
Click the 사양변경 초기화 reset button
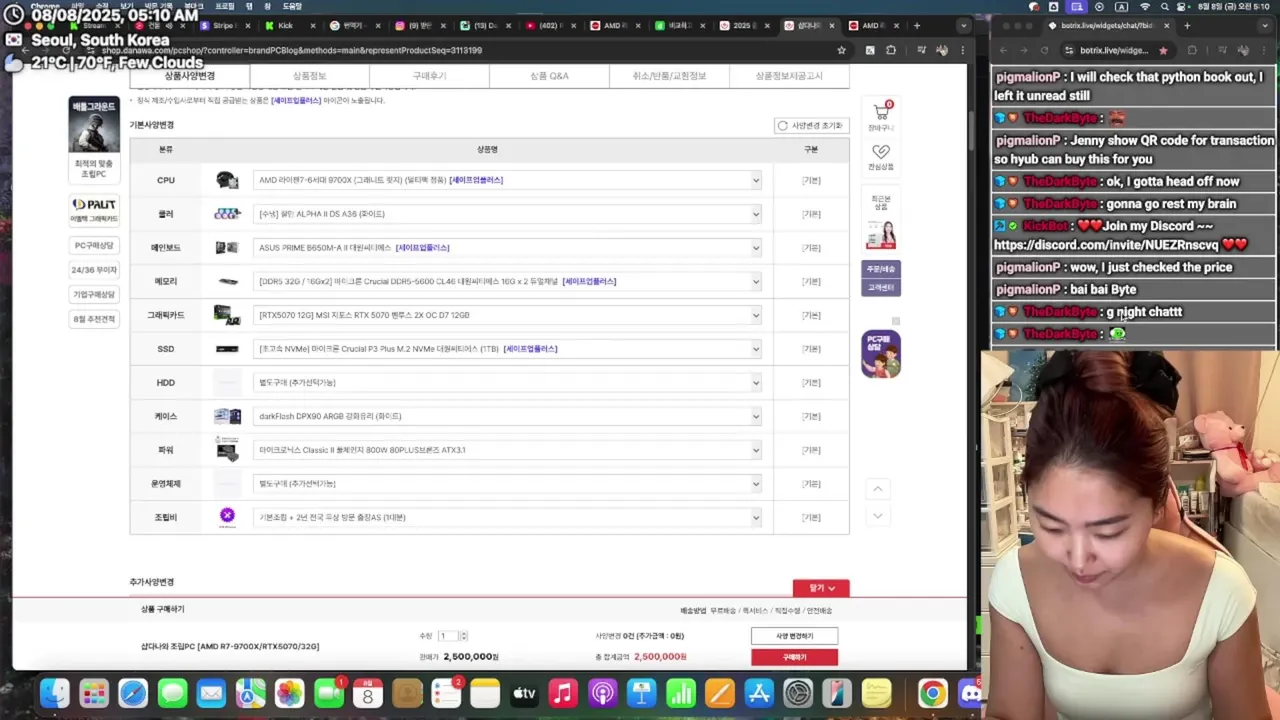811,125
